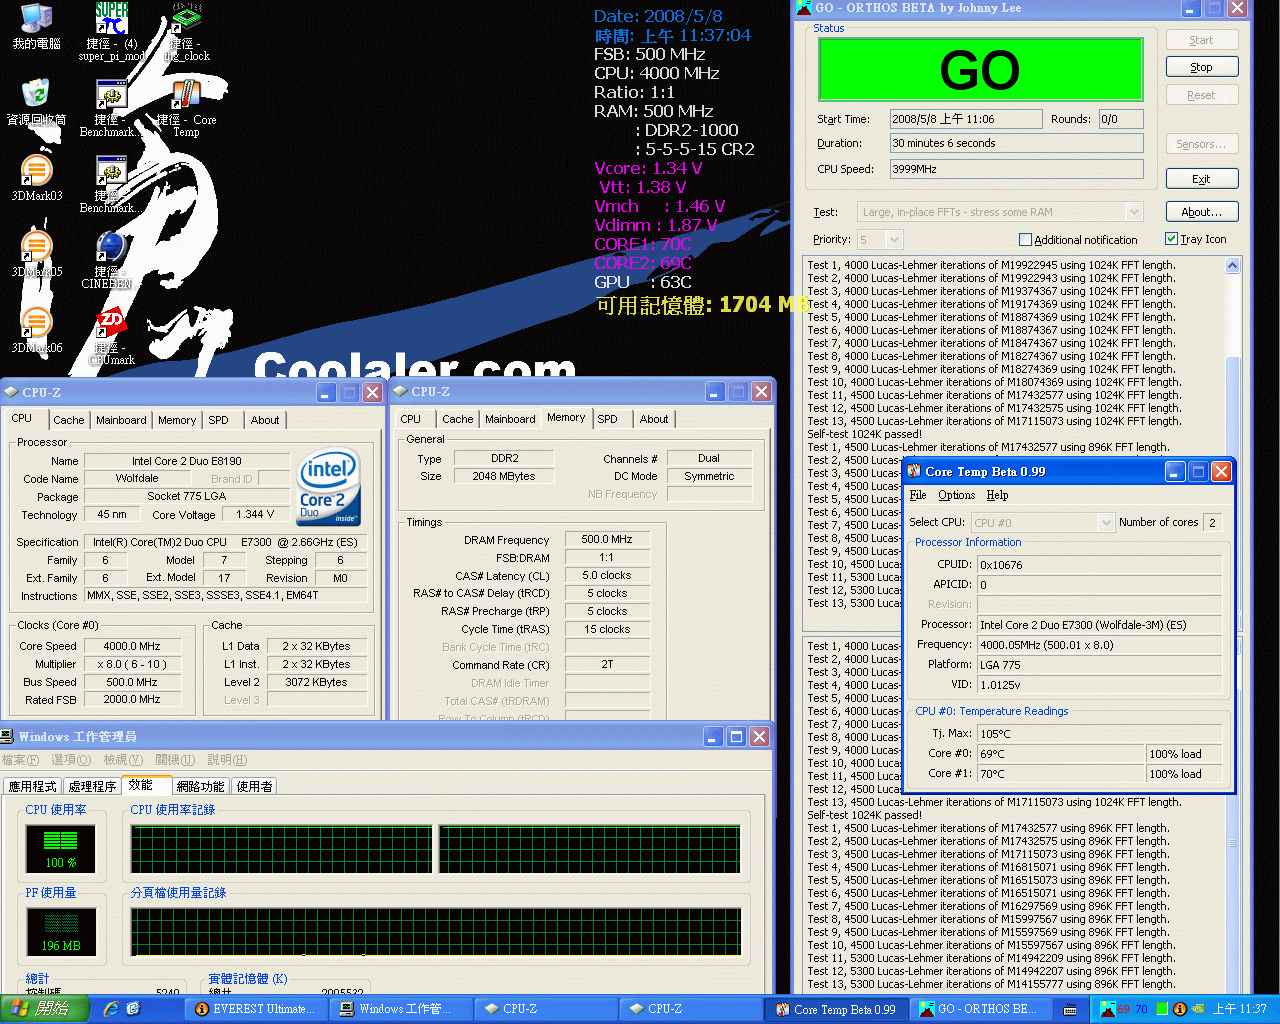
Task: Select the Channels value Dual in CPU-Z
Action: (x=708, y=459)
